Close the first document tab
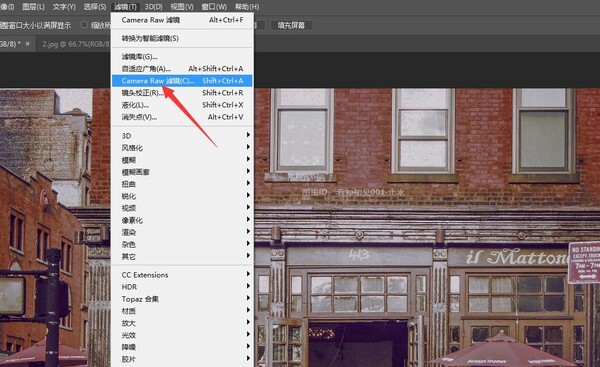The width and height of the screenshot is (600, 367). (28, 44)
